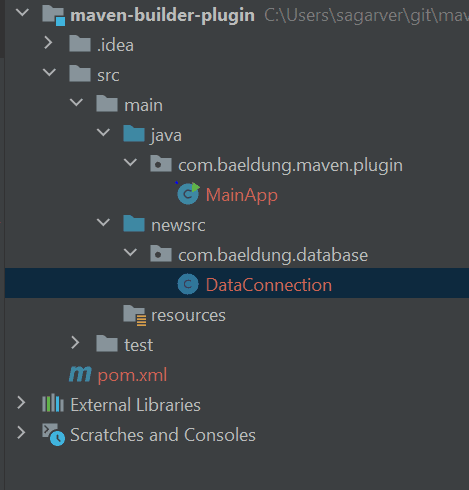Click the resources folder icon
This screenshot has width=469, height=490.
(x=135, y=315)
